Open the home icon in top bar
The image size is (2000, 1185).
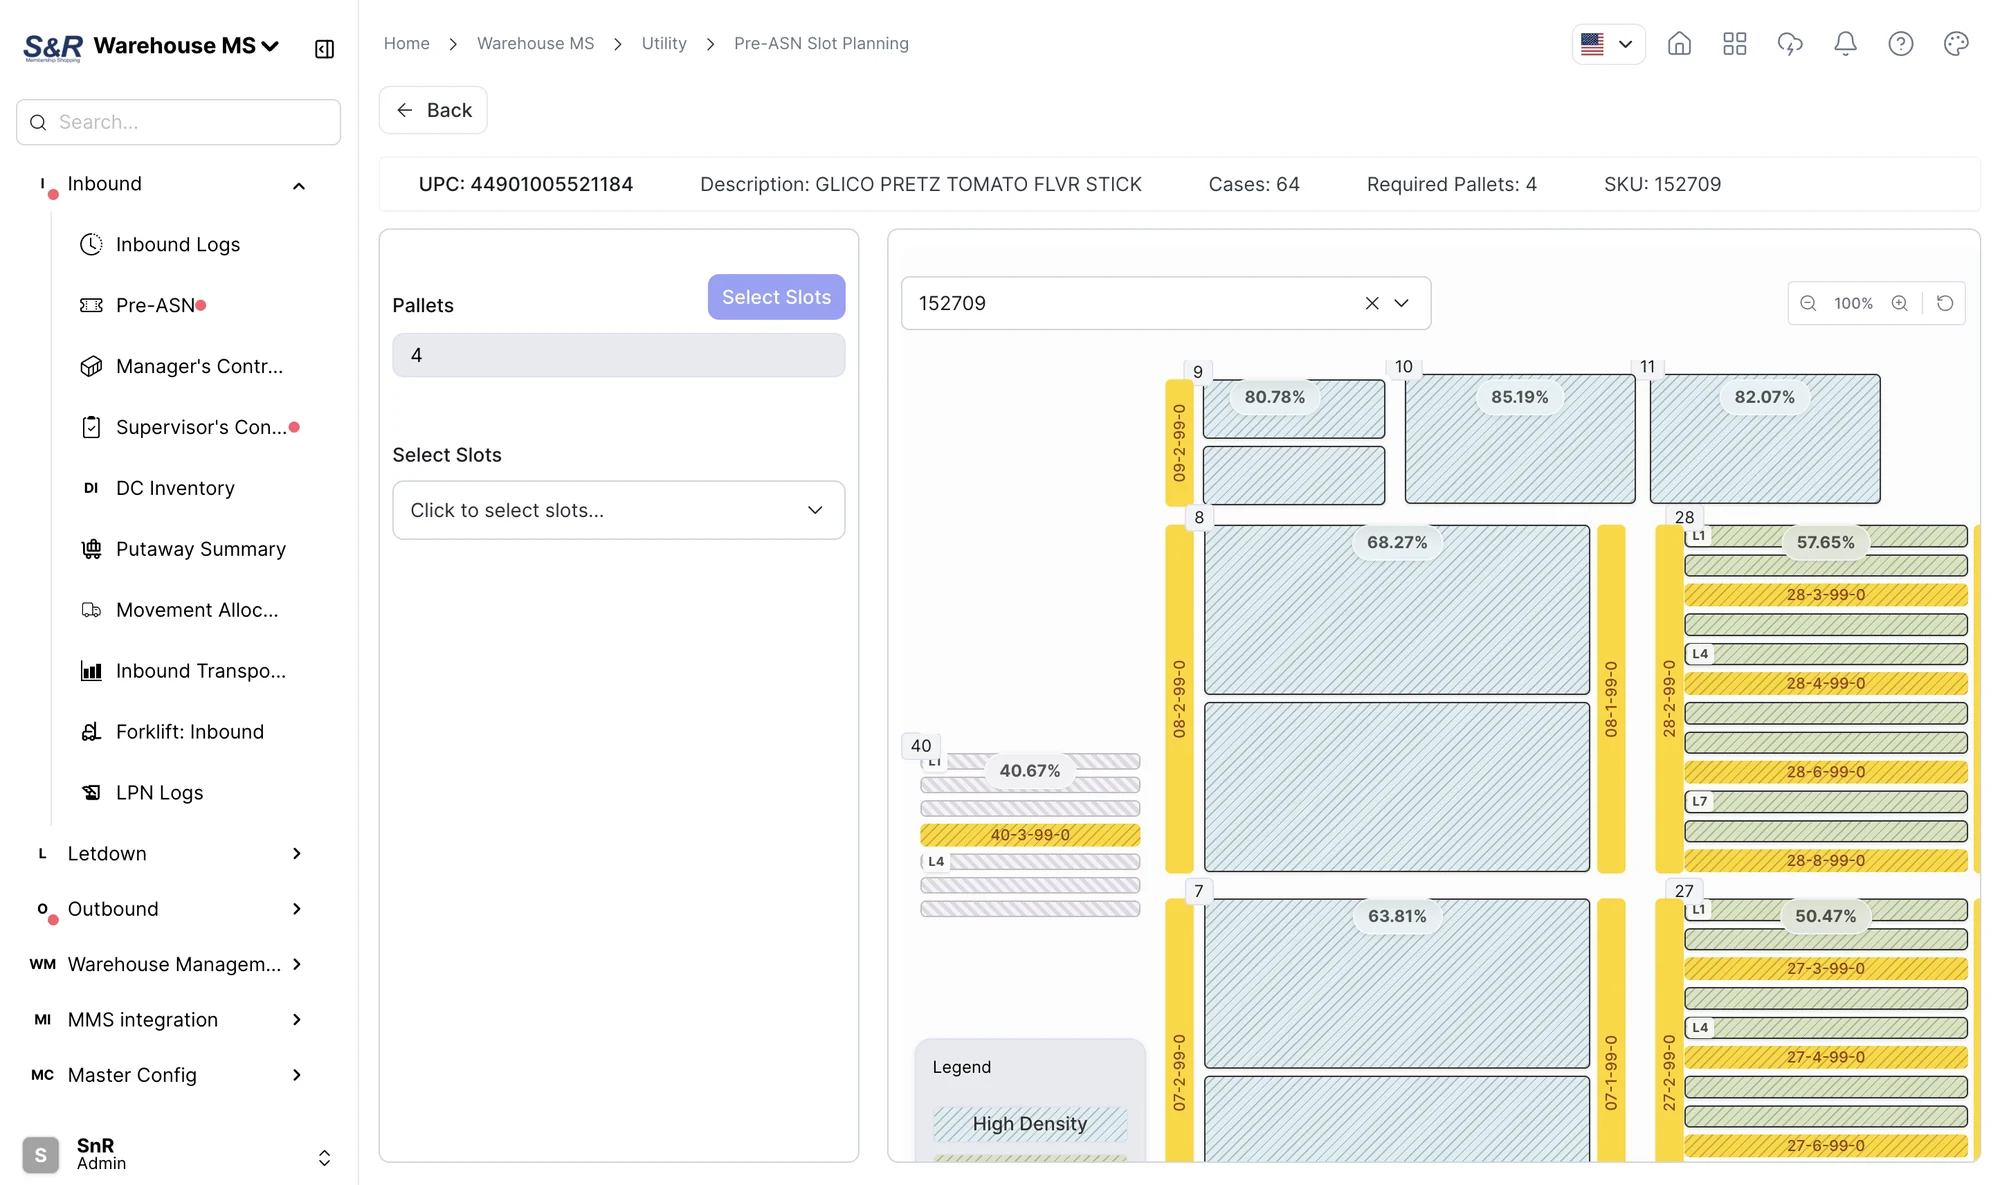pyautogui.click(x=1679, y=44)
